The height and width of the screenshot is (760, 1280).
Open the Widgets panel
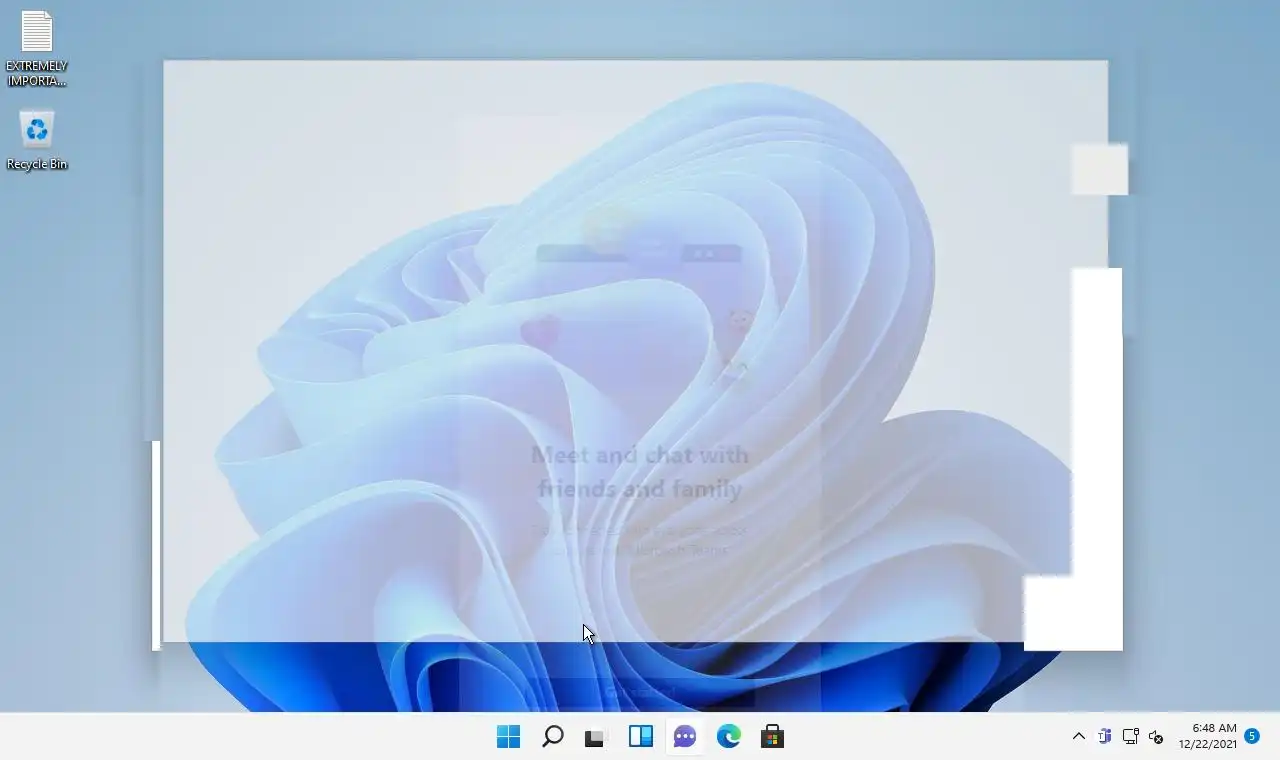[x=640, y=737]
